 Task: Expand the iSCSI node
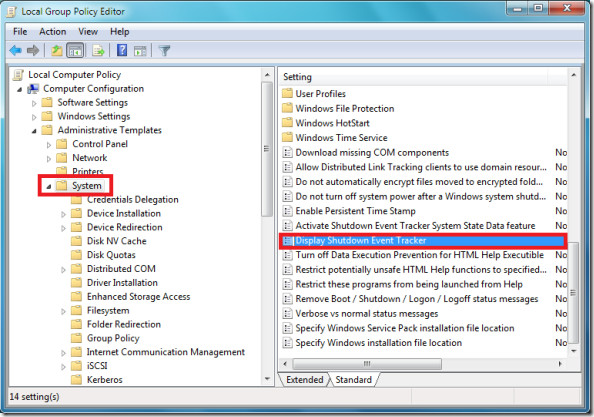coord(64,367)
